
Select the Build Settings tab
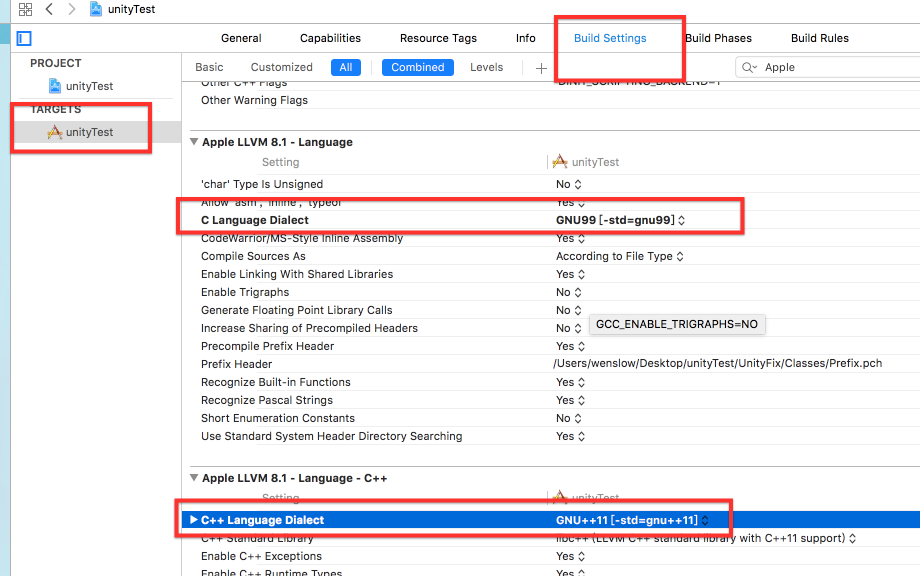(610, 38)
